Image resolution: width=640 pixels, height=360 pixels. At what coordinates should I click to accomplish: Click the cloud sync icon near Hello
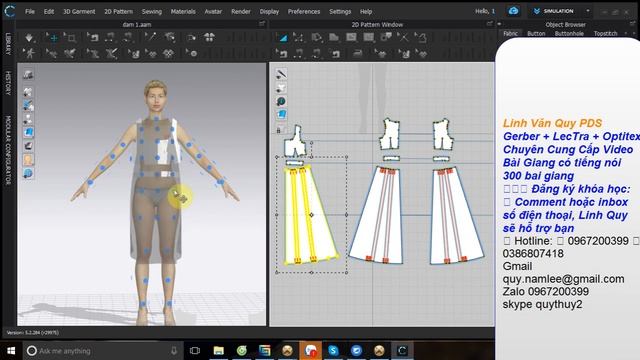coord(513,11)
